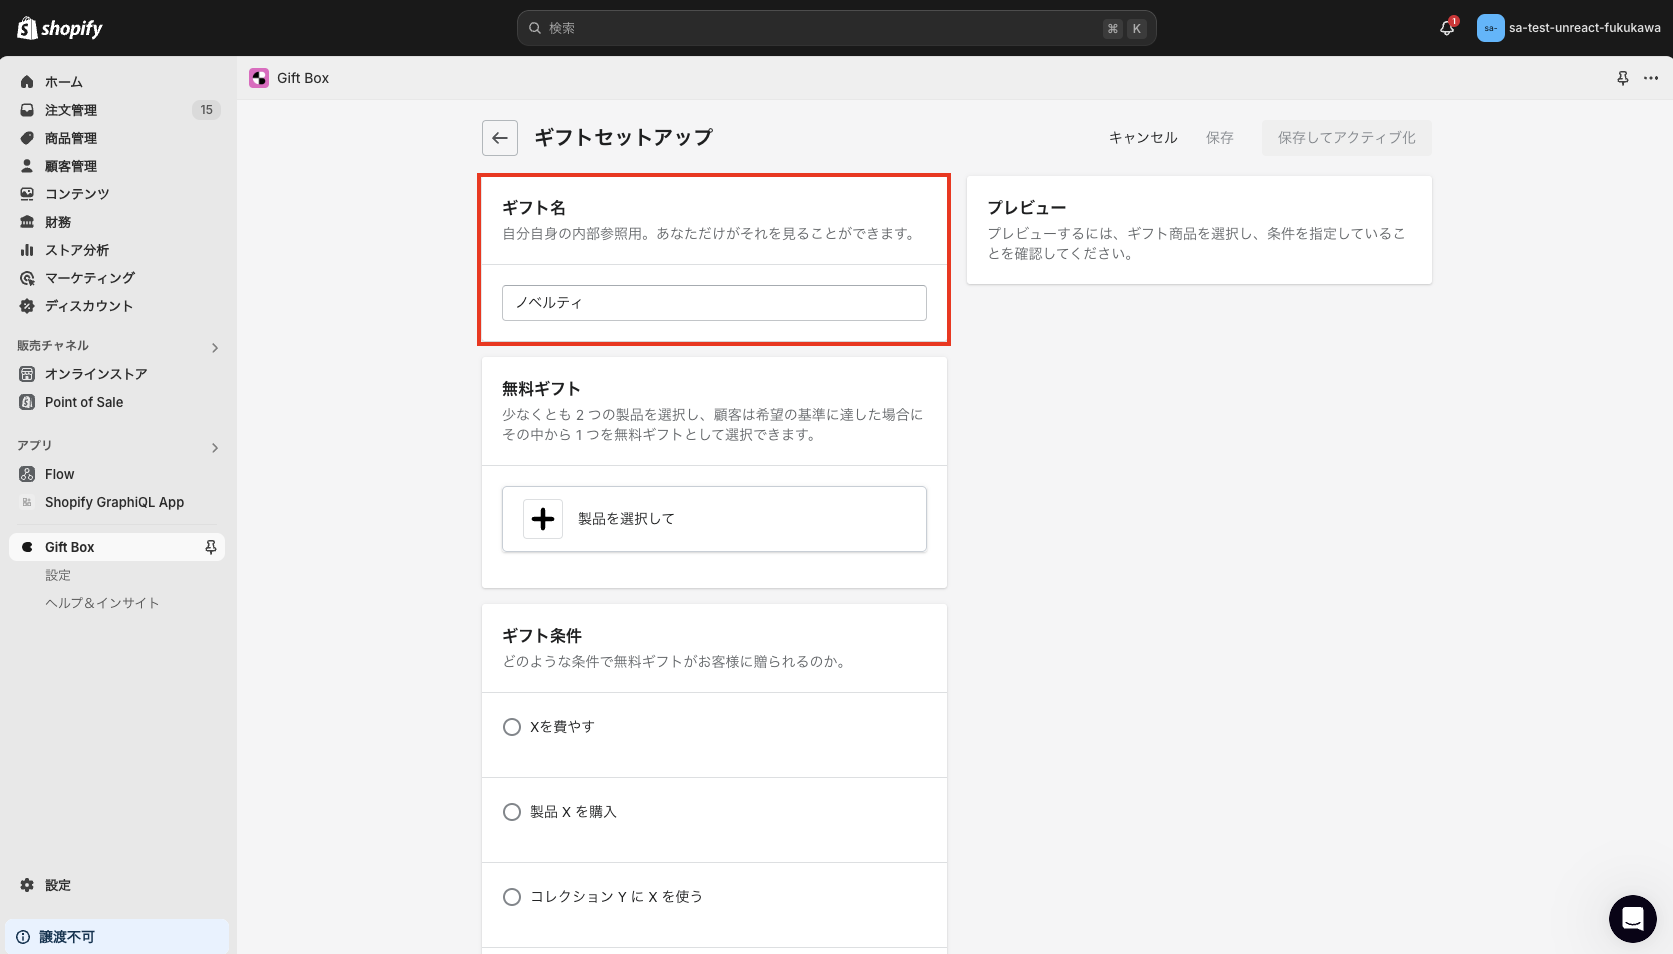Viewport: 1673px width, 954px height.
Task: Open the chat support bubble
Action: (1632, 919)
